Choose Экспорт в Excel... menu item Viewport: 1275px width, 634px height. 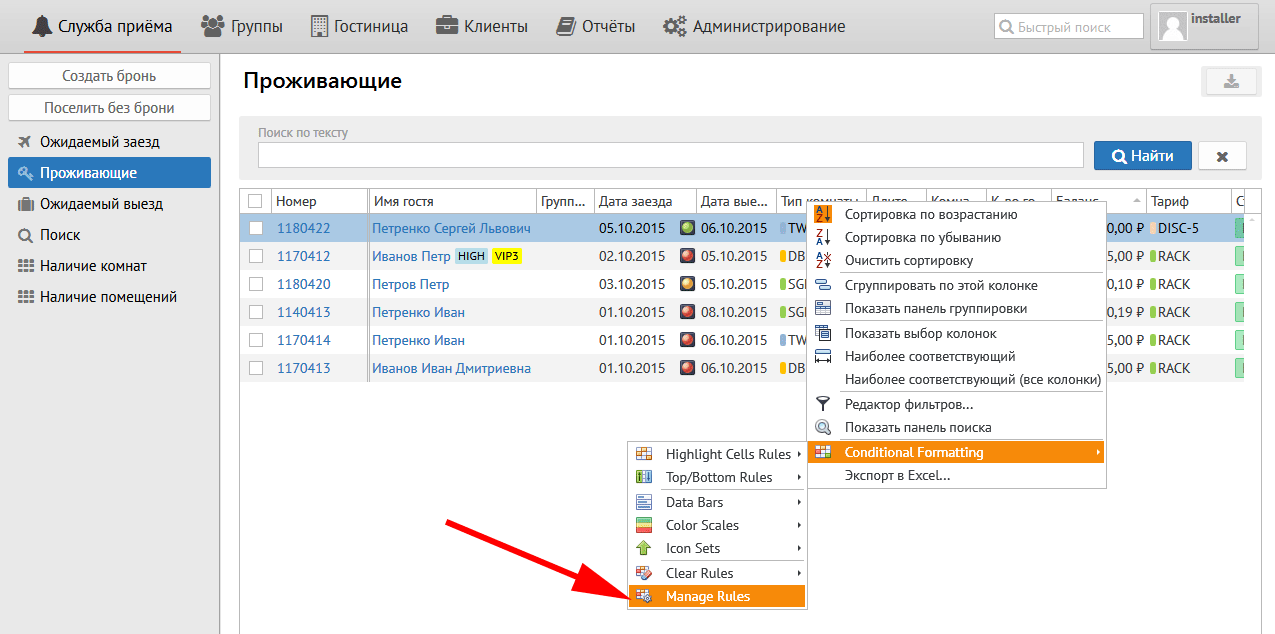coord(897,476)
